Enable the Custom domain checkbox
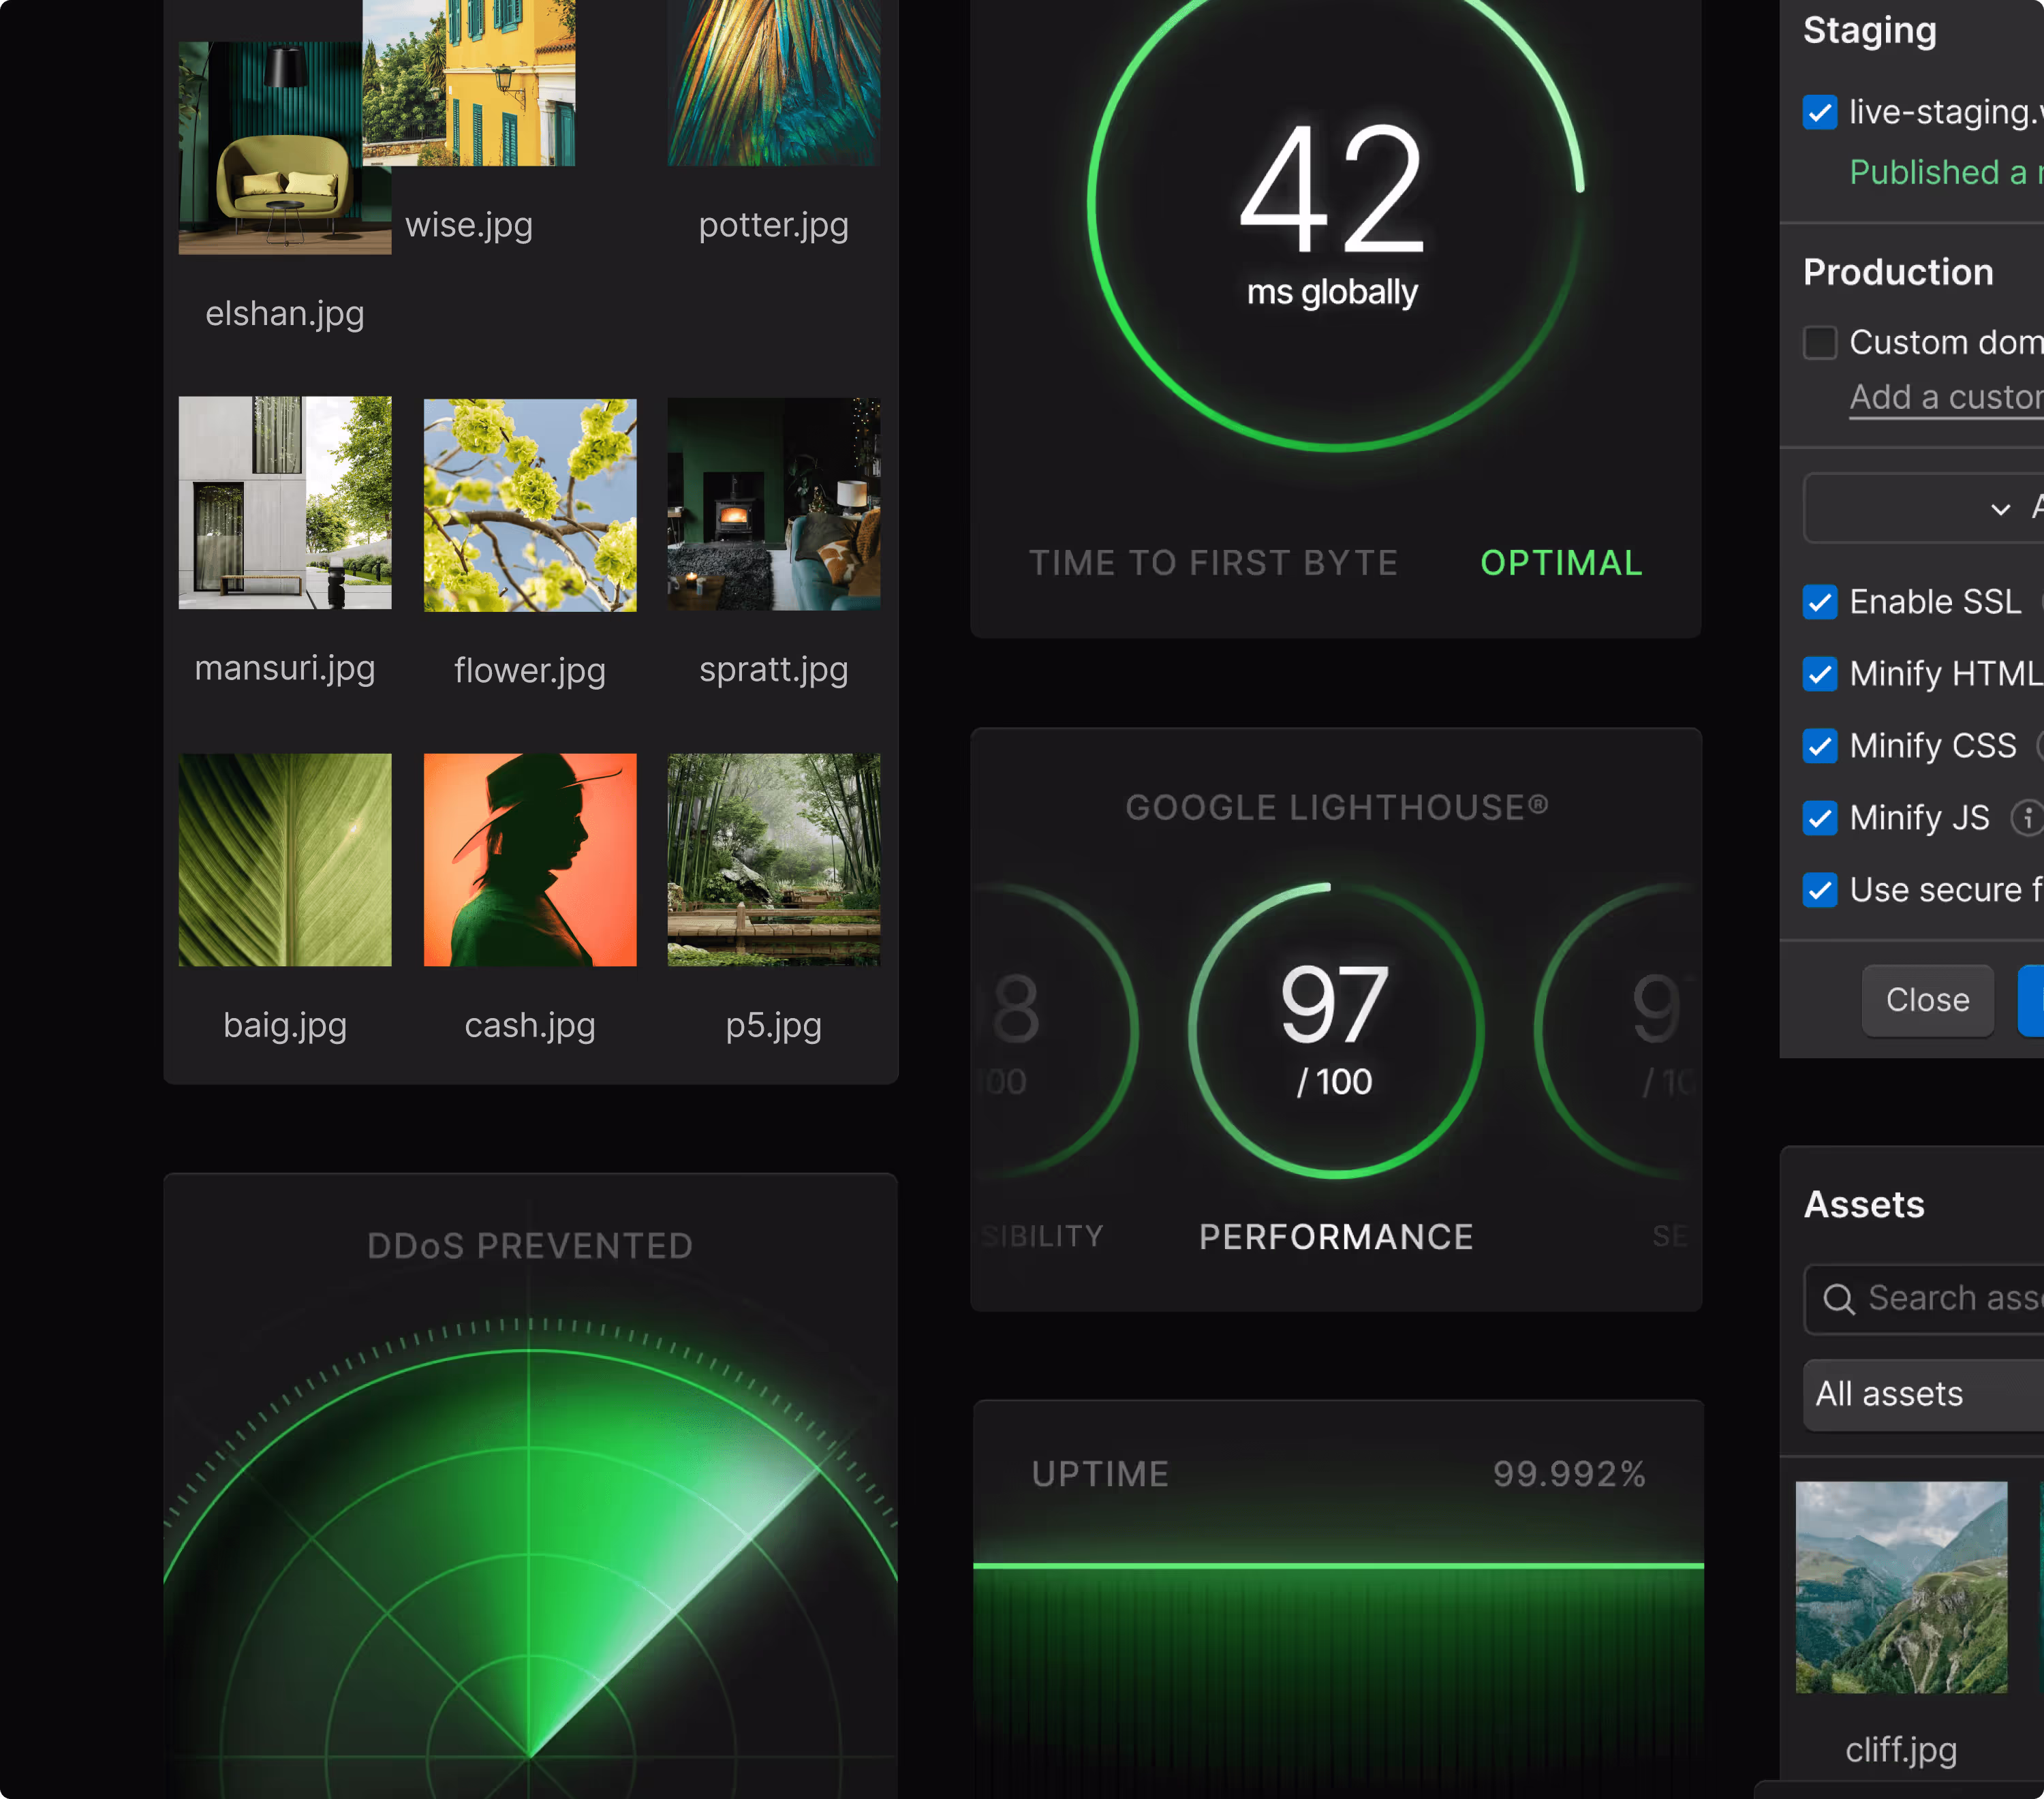This screenshot has width=2044, height=1799. point(1820,342)
